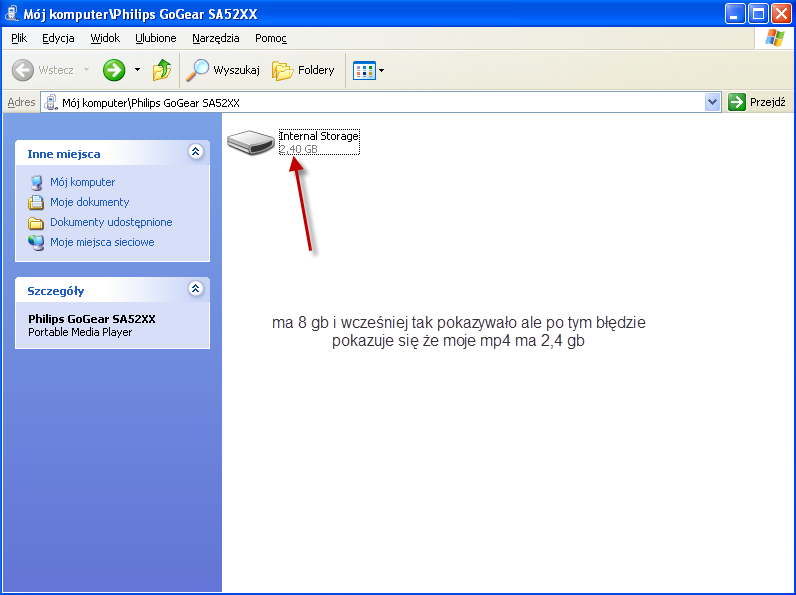
Task: Click Portable Media Player text
Action: click(80, 332)
